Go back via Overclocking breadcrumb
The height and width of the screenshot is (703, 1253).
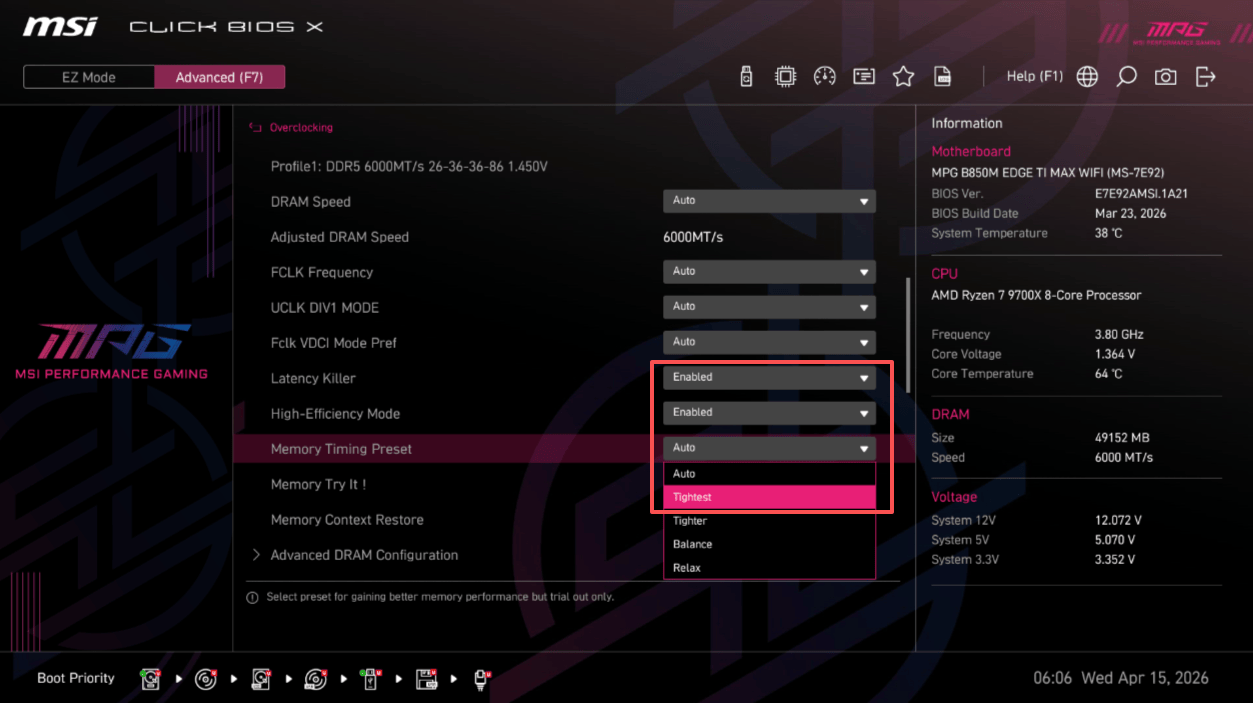(300, 128)
